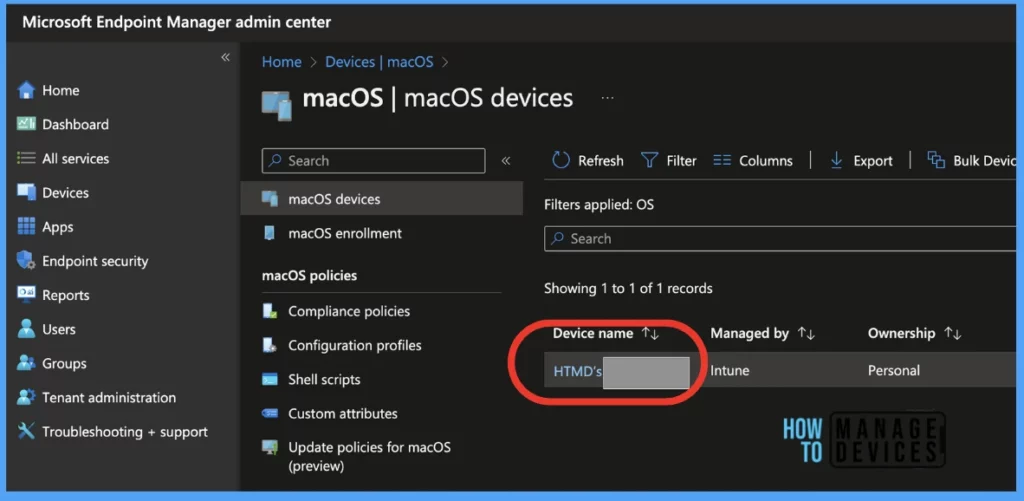Click the All services list icon
The image size is (1024, 501).
[26, 158]
